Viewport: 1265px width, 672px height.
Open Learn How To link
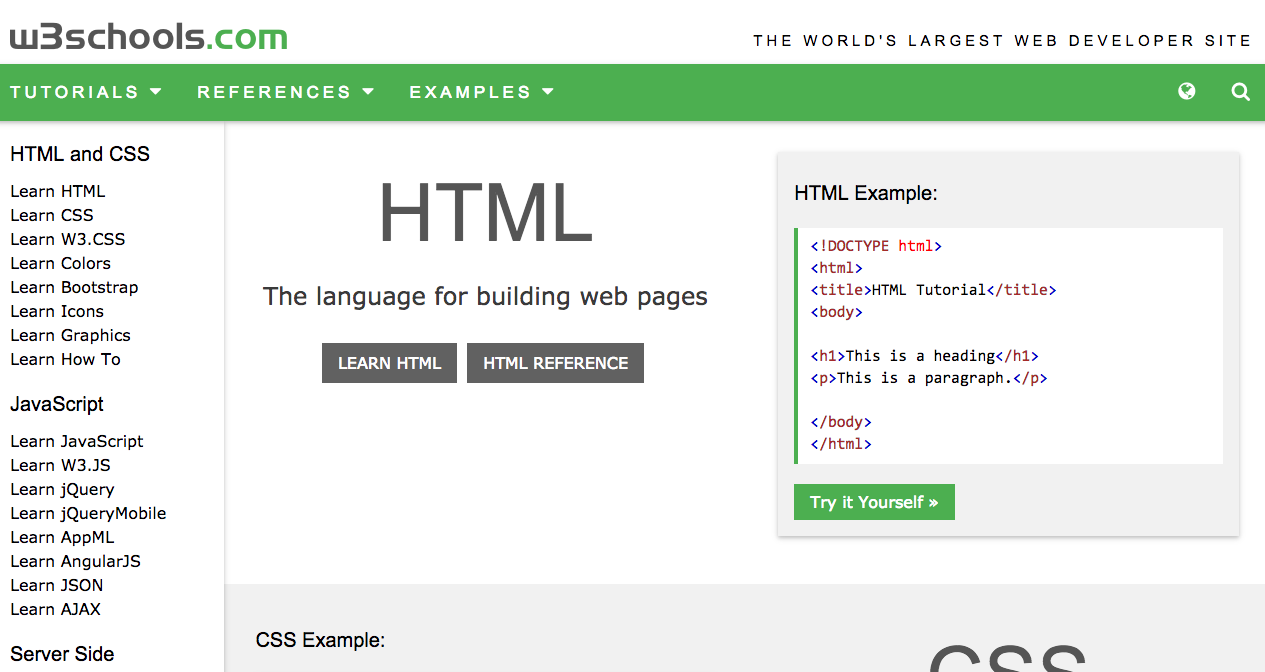pyautogui.click(x=65, y=359)
